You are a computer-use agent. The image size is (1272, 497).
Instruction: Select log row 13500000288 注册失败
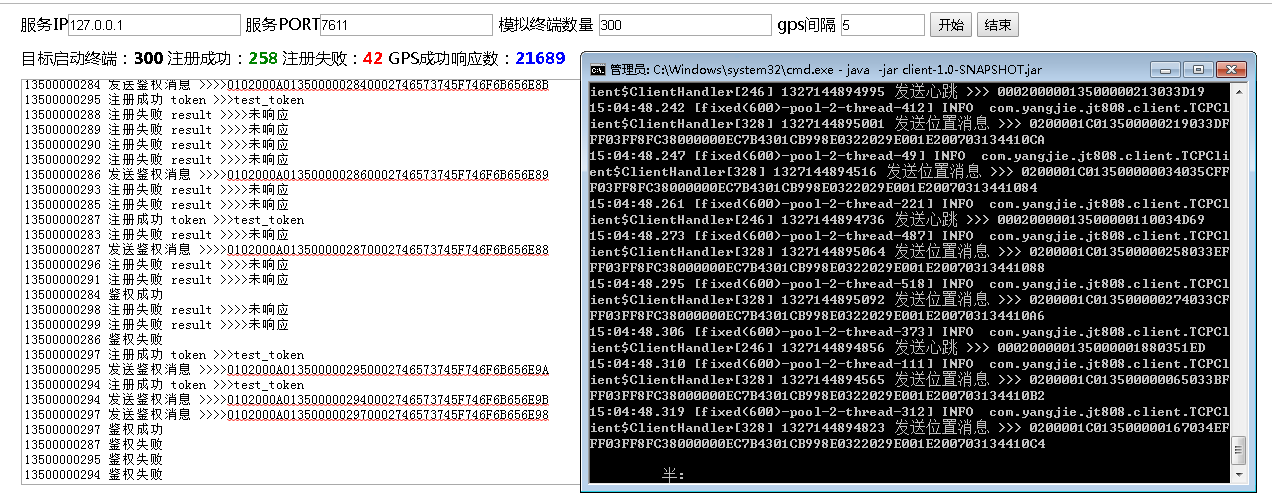click(156, 115)
